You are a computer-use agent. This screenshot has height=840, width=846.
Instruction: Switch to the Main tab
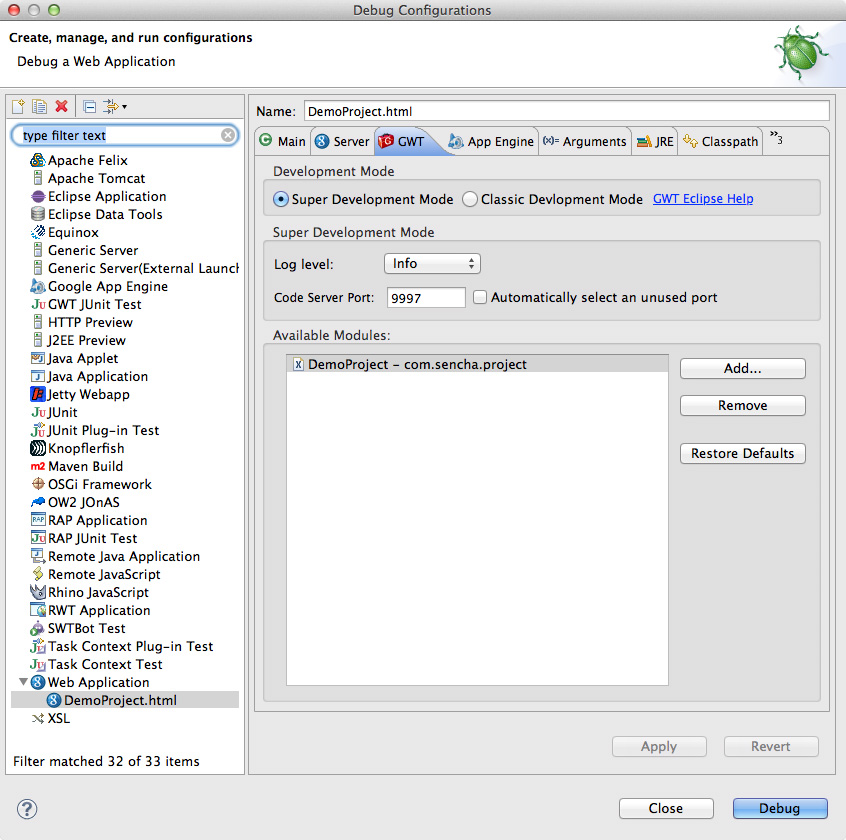tap(283, 141)
